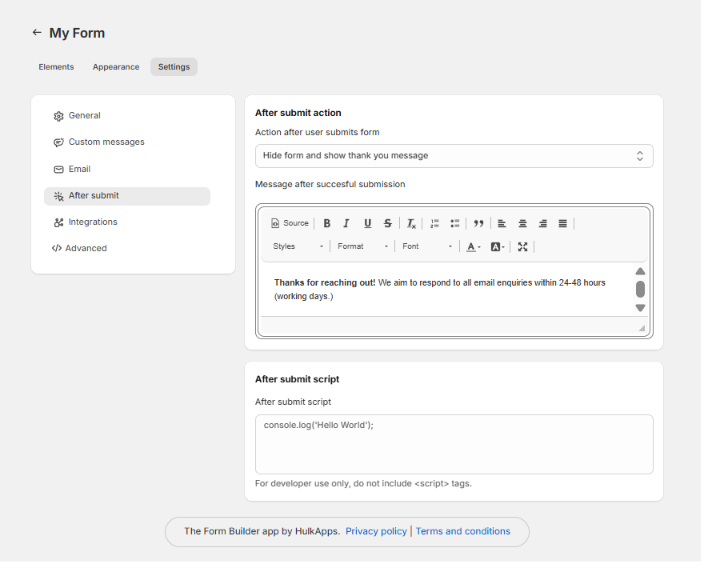
Task: Remove formatting from text
Action: coord(411,223)
